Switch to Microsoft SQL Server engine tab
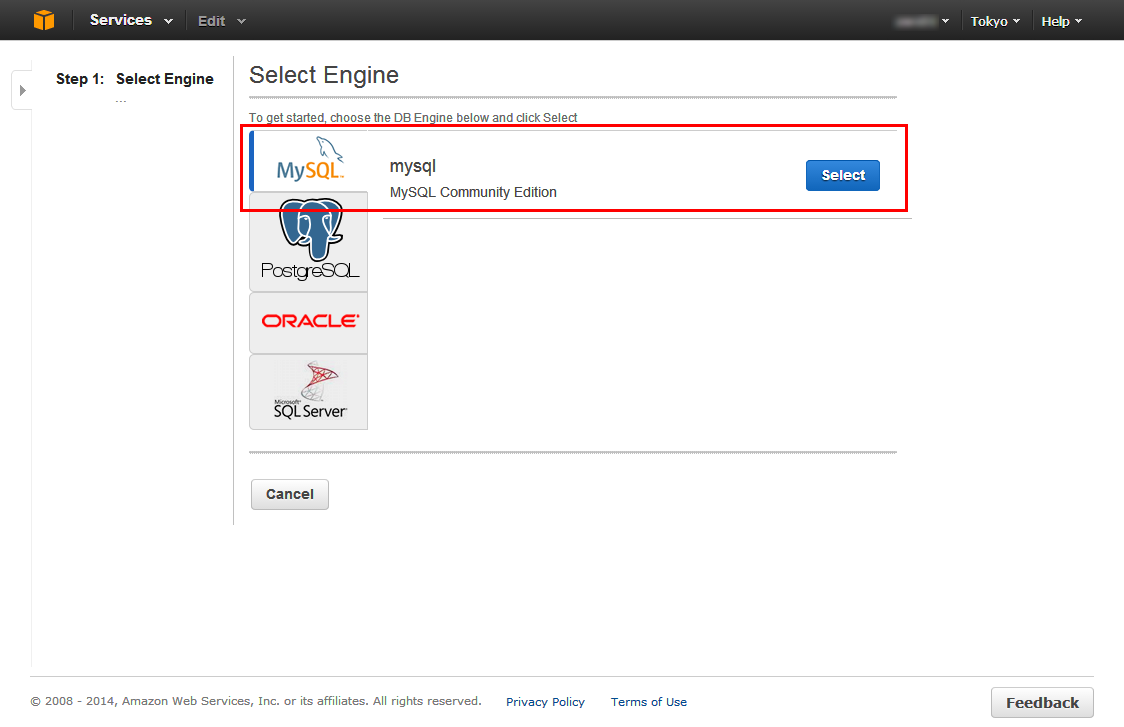 [309, 392]
